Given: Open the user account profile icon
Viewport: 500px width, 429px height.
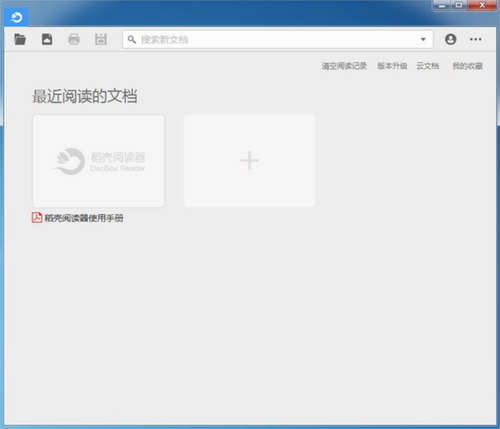Looking at the screenshot, I should pos(450,39).
